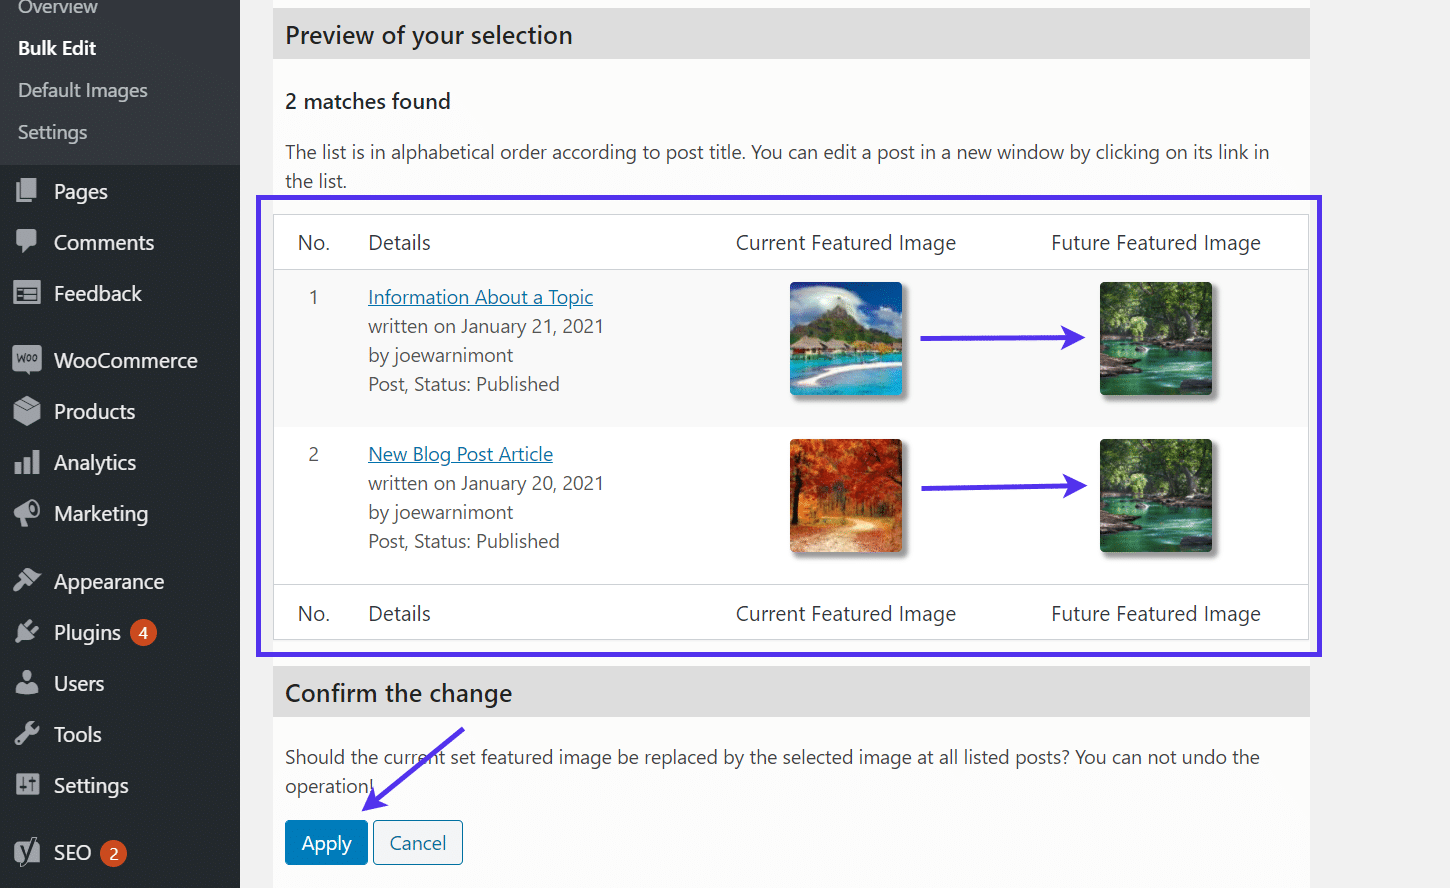Image resolution: width=1450 pixels, height=888 pixels.
Task: Click the Analytics bar chart icon
Action: (27, 462)
